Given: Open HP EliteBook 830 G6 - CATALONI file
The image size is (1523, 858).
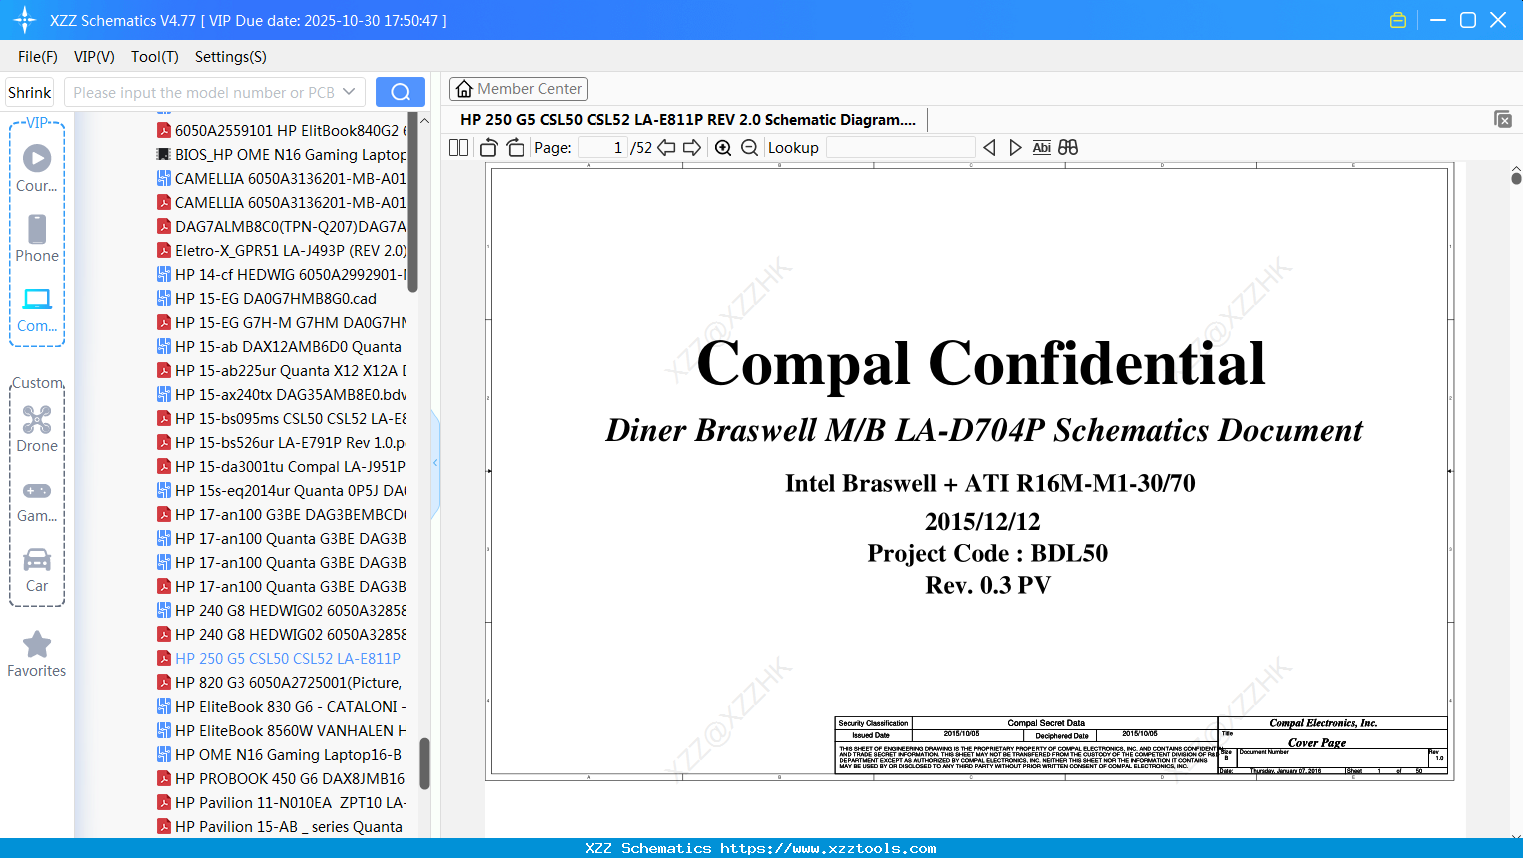Looking at the screenshot, I should tap(281, 706).
